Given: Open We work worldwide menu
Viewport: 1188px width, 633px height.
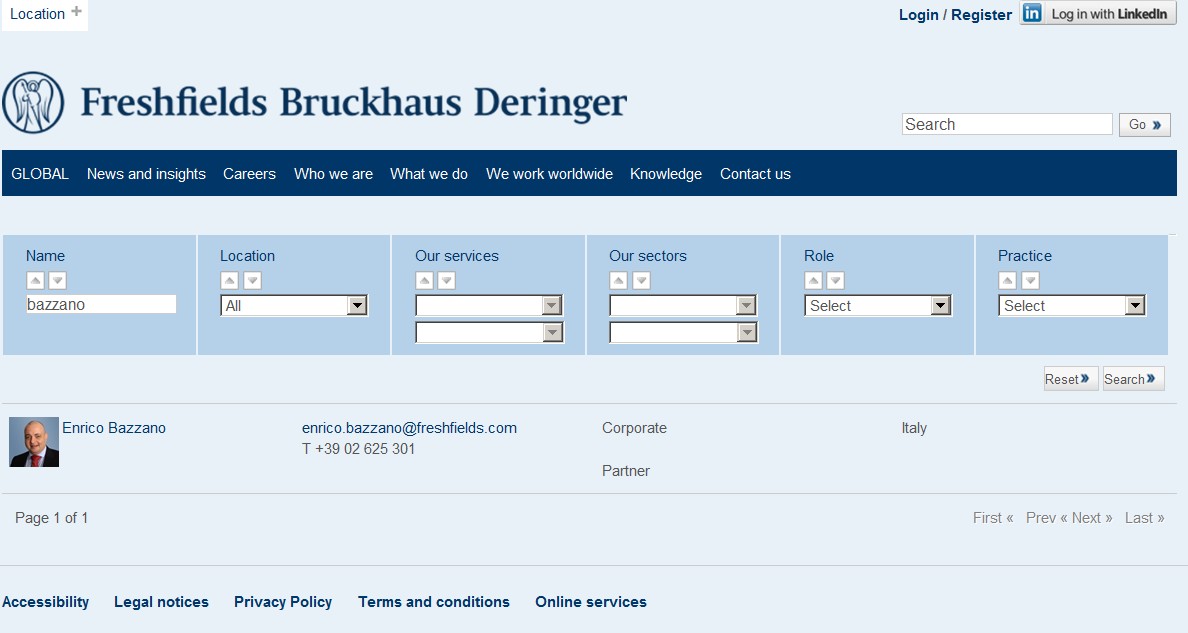Looking at the screenshot, I should tap(549, 174).
